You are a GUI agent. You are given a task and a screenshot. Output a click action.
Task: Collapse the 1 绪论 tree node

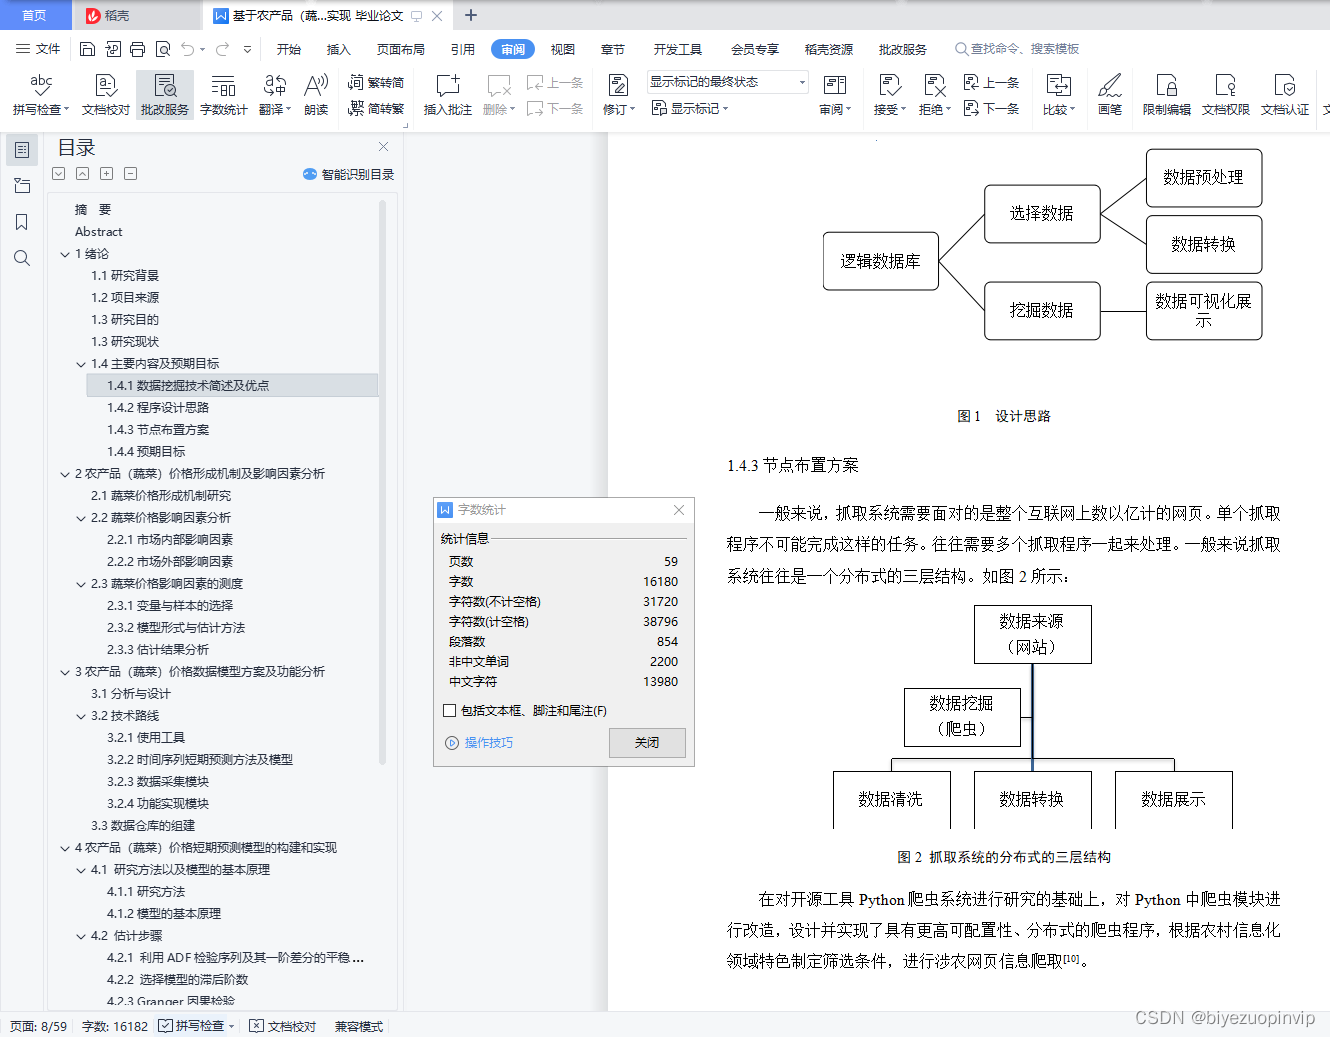point(65,254)
